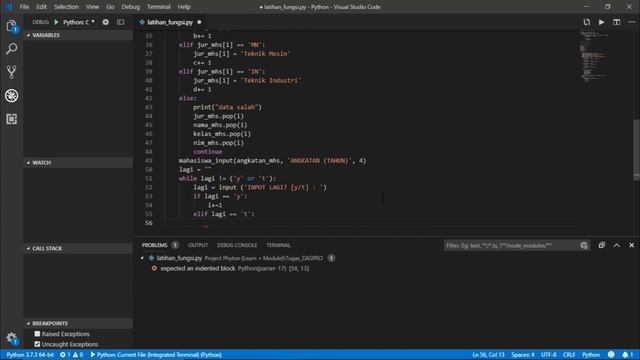Image resolution: width=640 pixels, height=360 pixels.
Task: Open the Help menu
Action: pyautogui.click(x=184, y=7)
